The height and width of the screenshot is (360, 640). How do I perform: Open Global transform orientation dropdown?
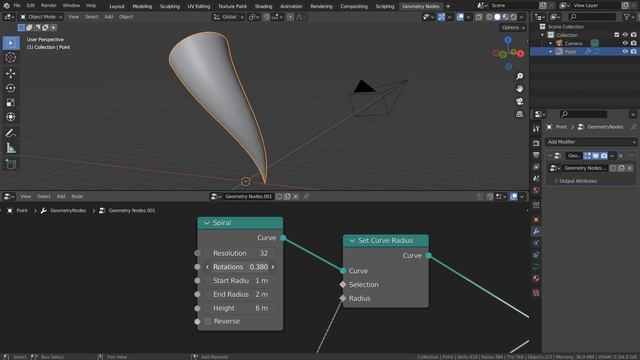pyautogui.click(x=229, y=17)
